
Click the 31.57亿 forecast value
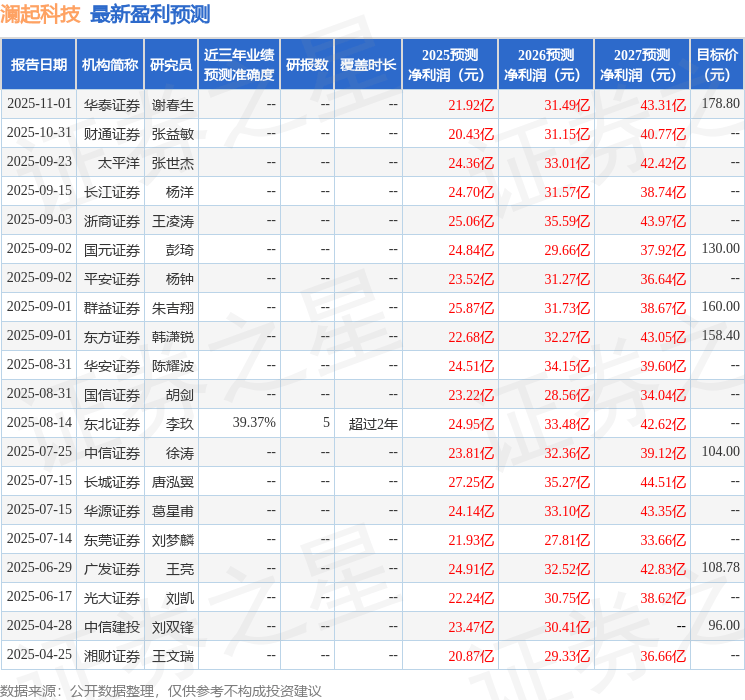(567, 192)
